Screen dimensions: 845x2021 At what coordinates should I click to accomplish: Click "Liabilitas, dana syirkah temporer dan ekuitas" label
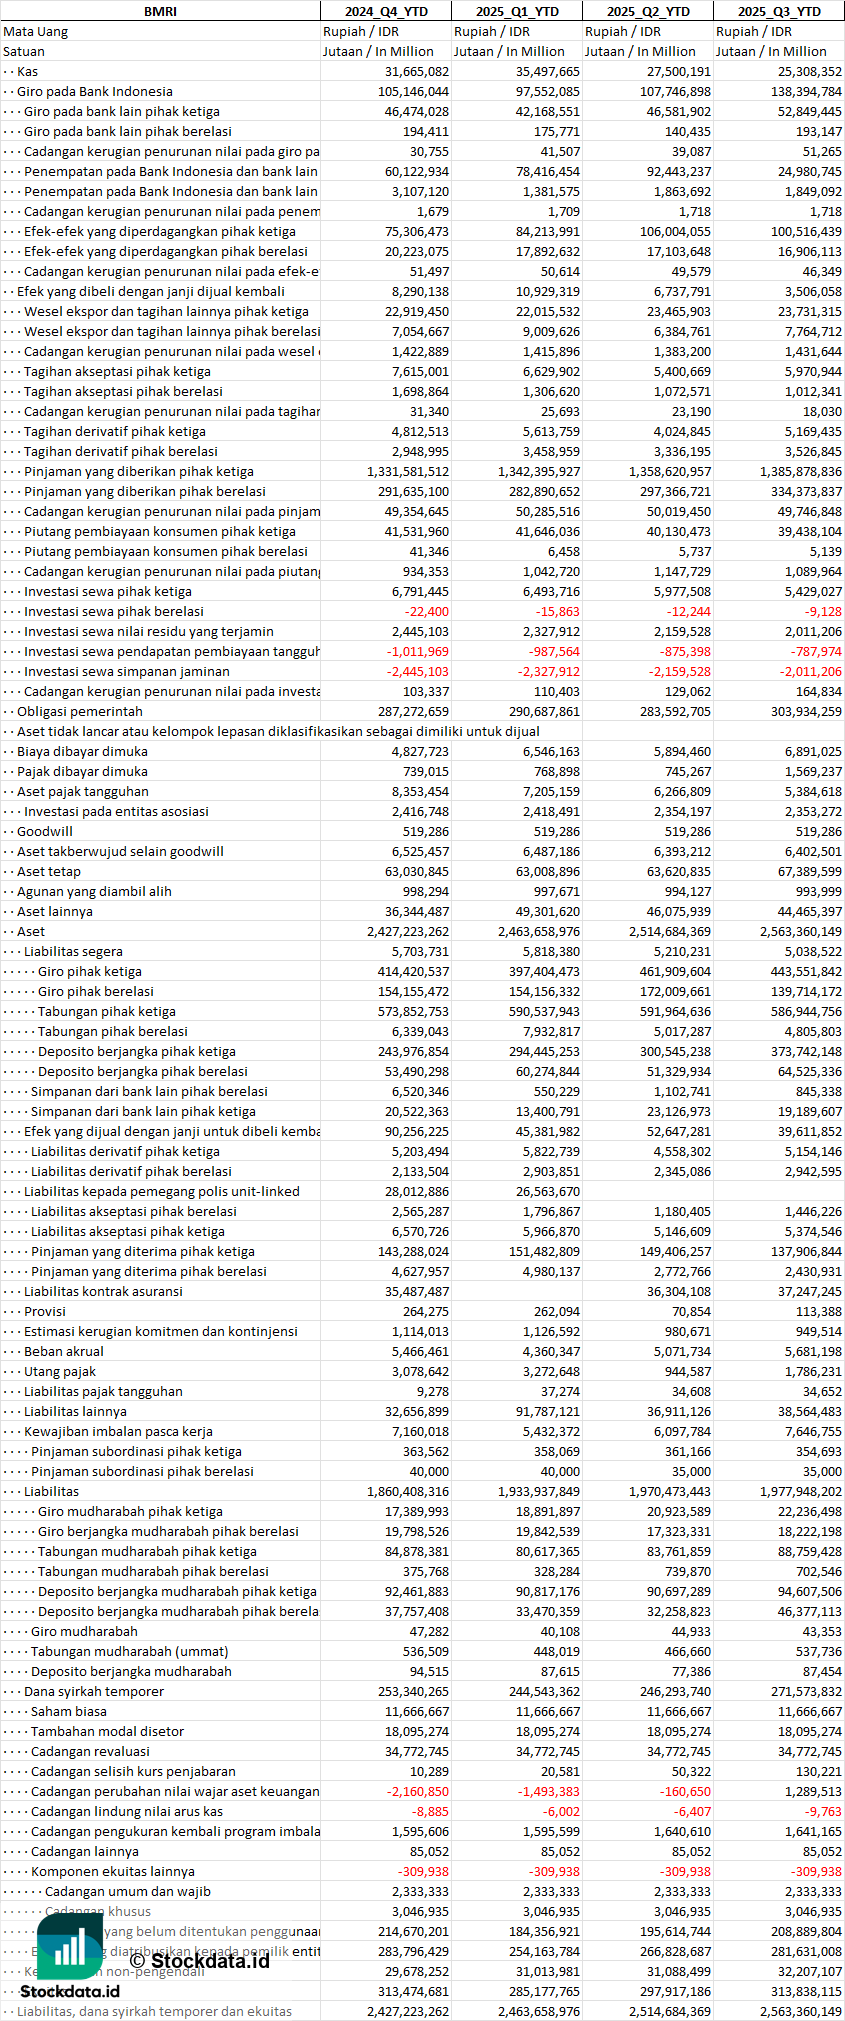[x=155, y=2011]
